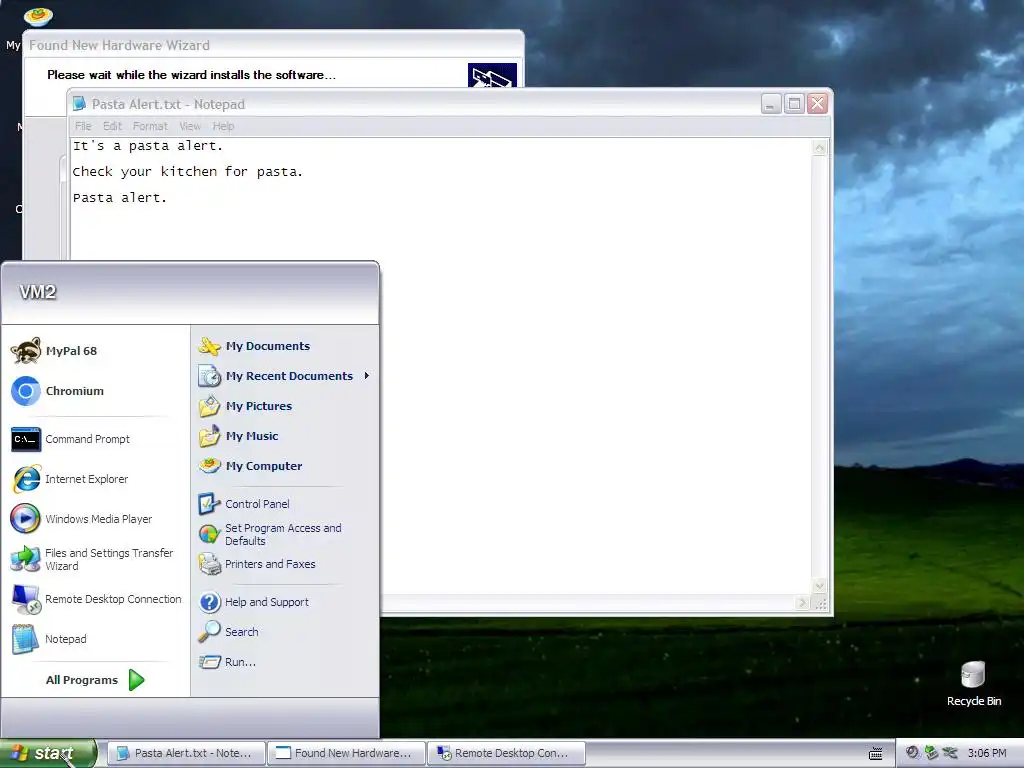
Task: Open Help and Support icon
Action: tap(210, 601)
